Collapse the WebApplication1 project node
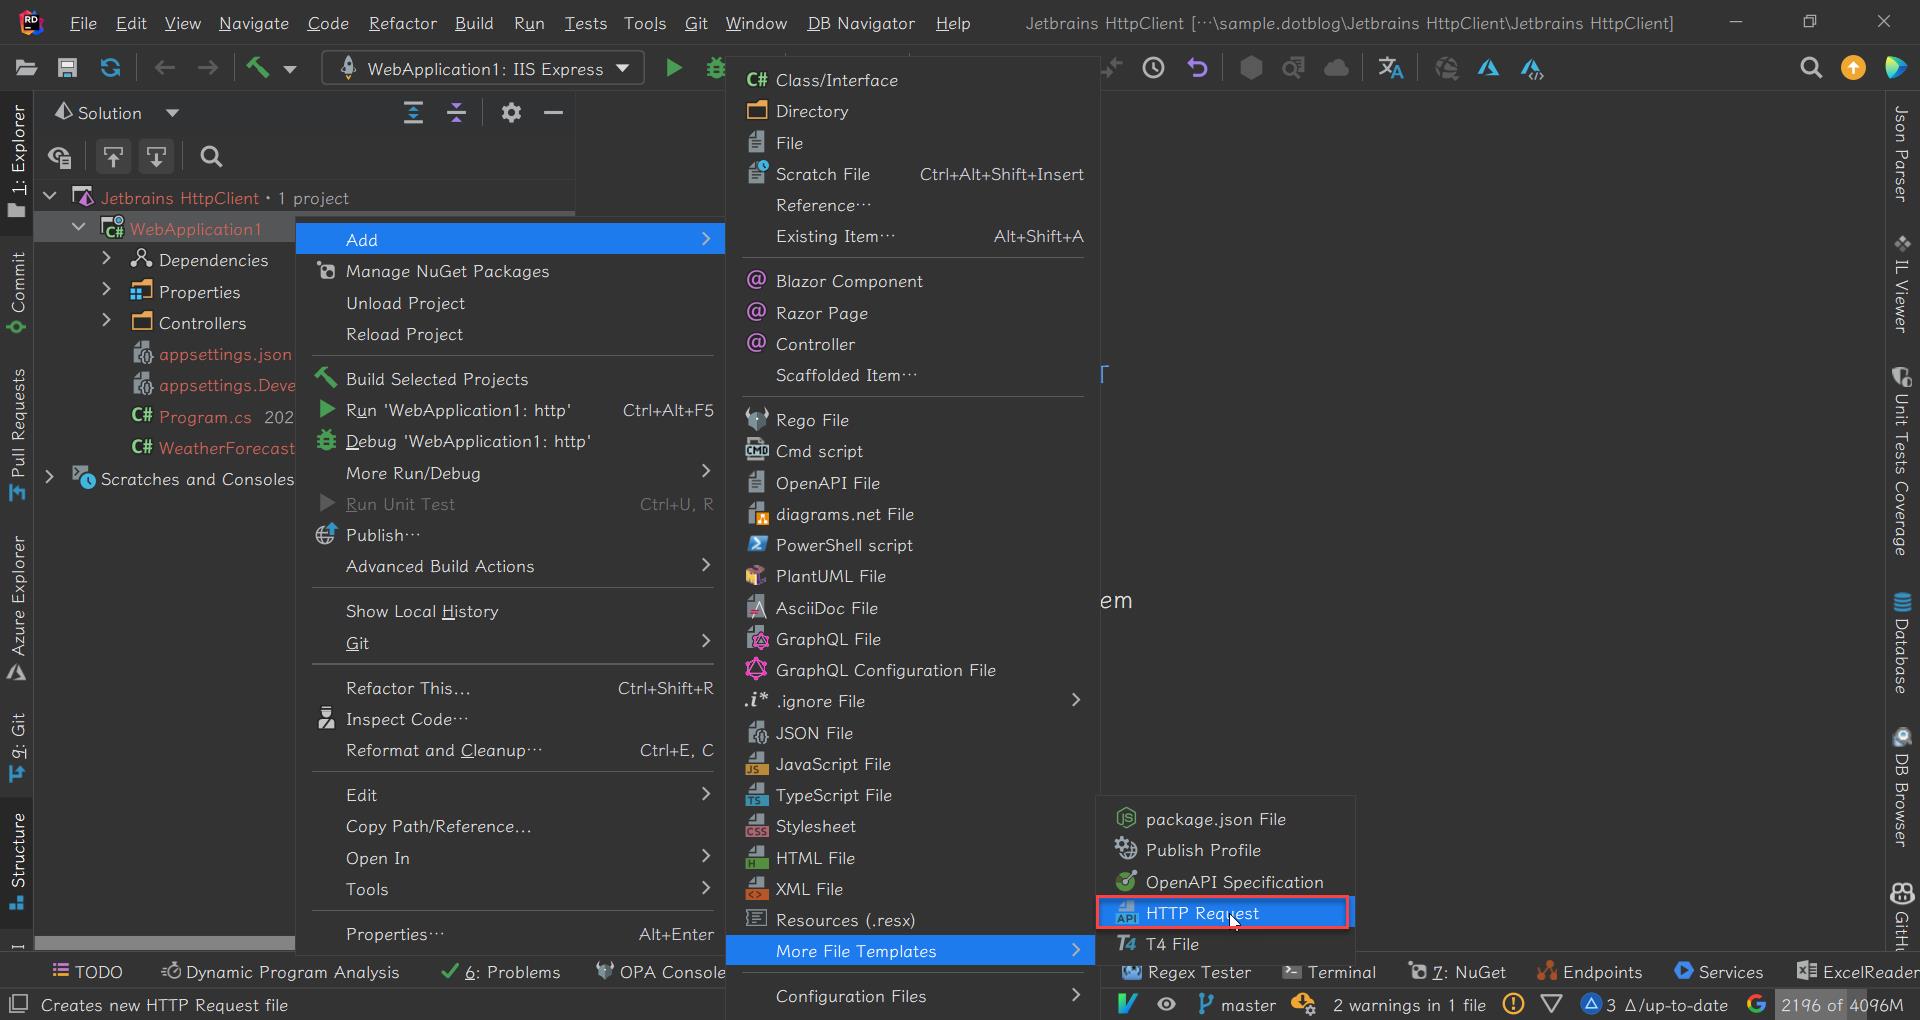1920x1020 pixels. pyautogui.click(x=78, y=227)
